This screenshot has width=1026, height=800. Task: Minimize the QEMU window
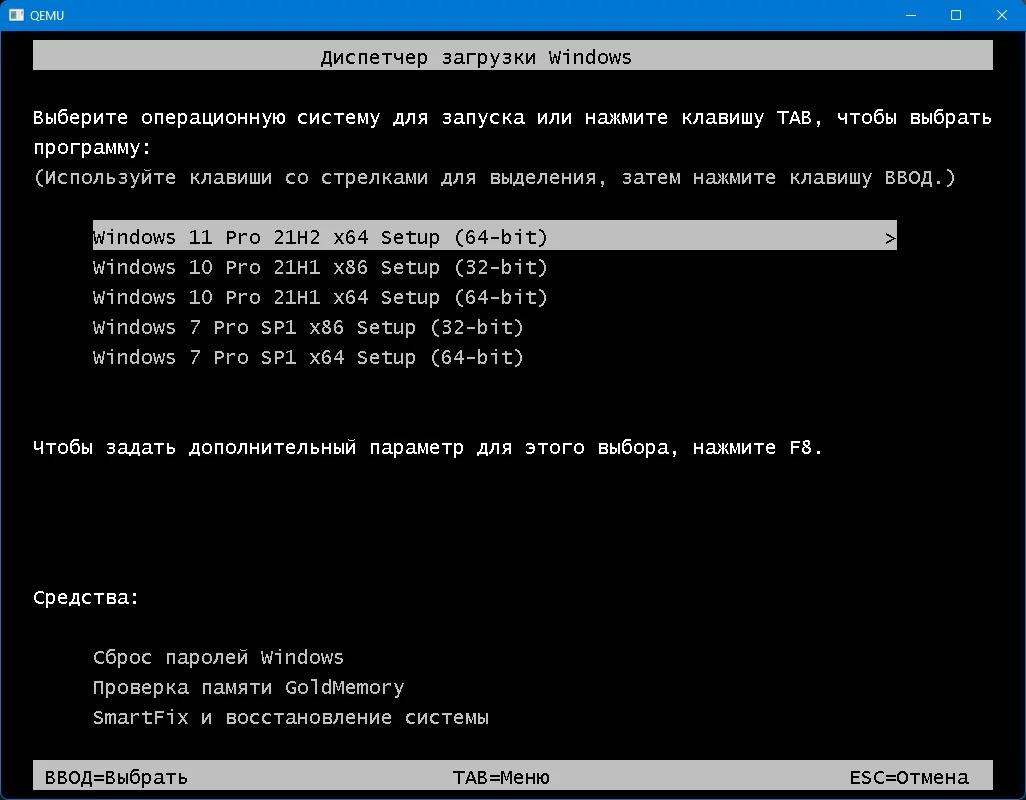910,15
